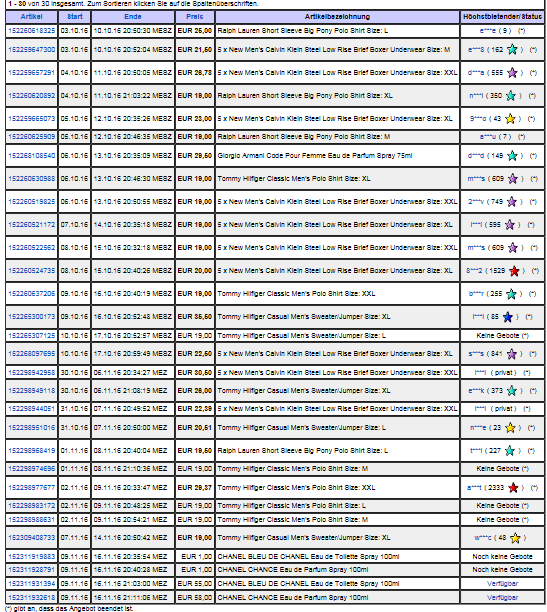Click teal star next to n***l (350)
The height and width of the screenshot is (612, 547).
click(x=511, y=95)
